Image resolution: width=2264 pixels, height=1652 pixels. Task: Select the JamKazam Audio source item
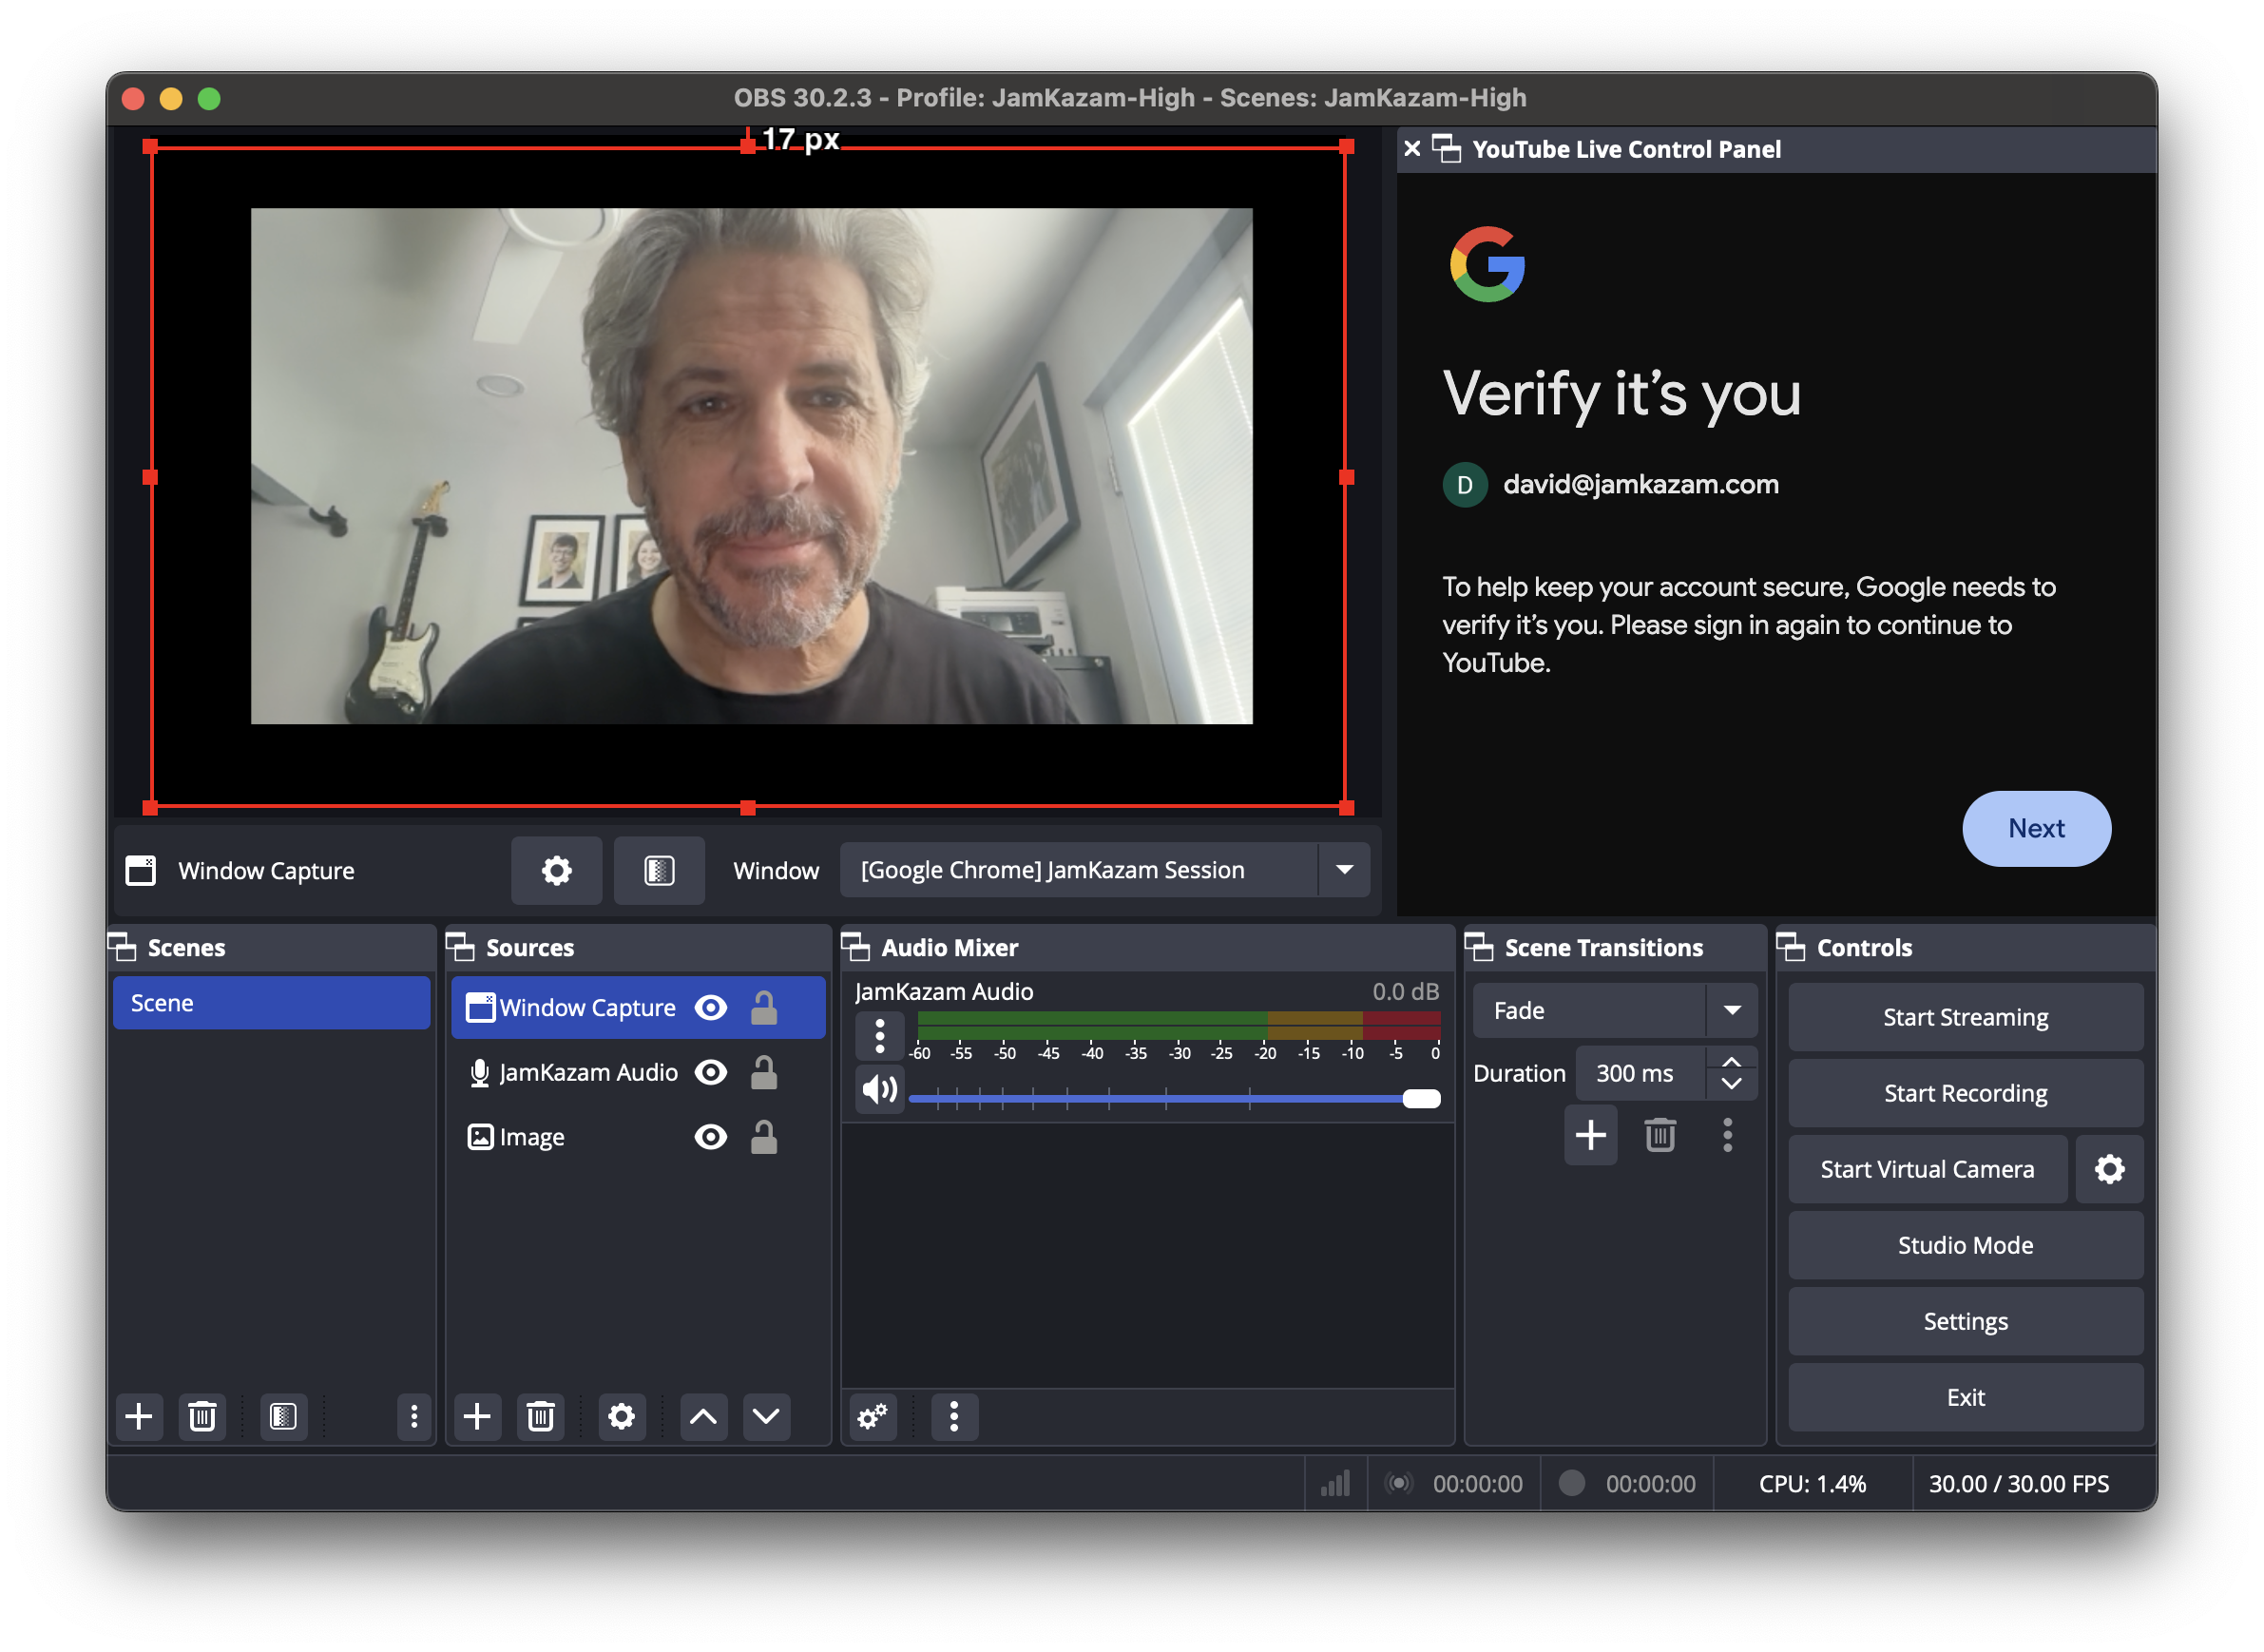(588, 1073)
